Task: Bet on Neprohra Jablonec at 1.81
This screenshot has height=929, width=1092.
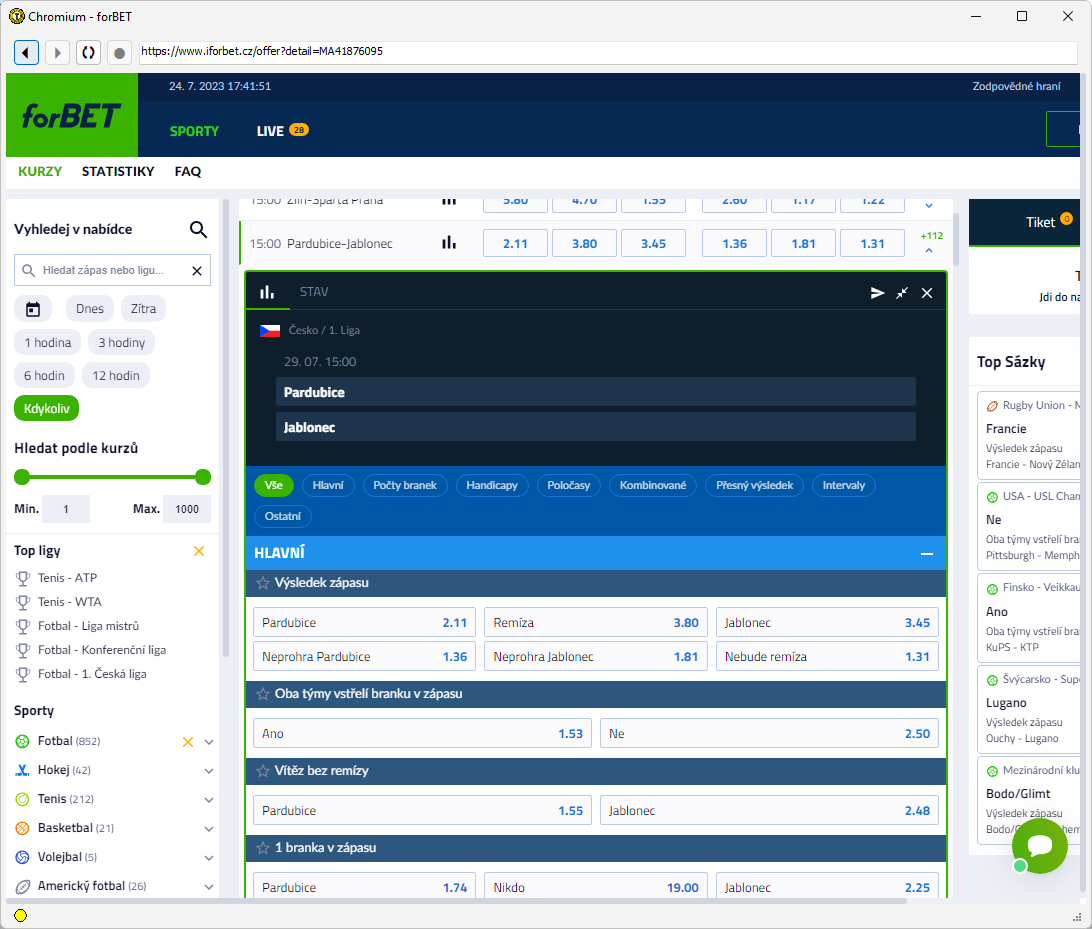Action: [x=596, y=657]
